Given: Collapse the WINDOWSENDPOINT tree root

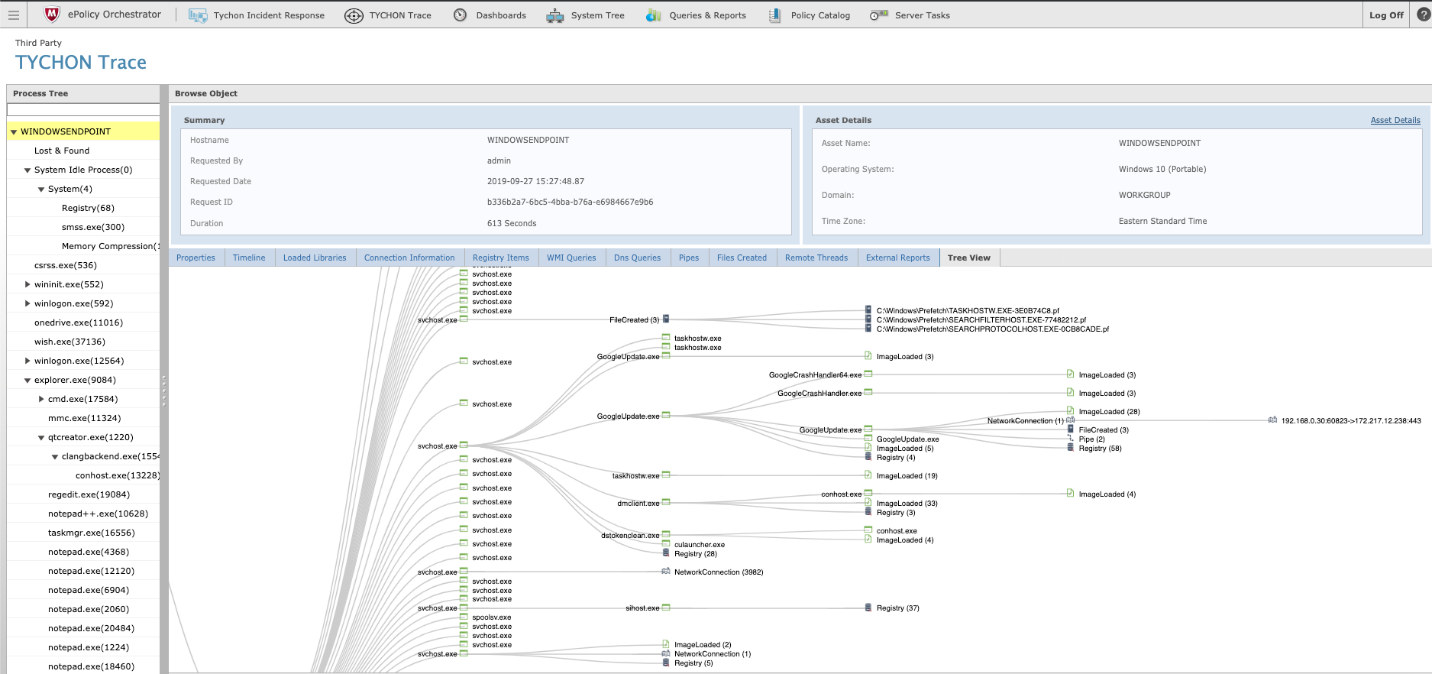Looking at the screenshot, I should [x=13, y=132].
